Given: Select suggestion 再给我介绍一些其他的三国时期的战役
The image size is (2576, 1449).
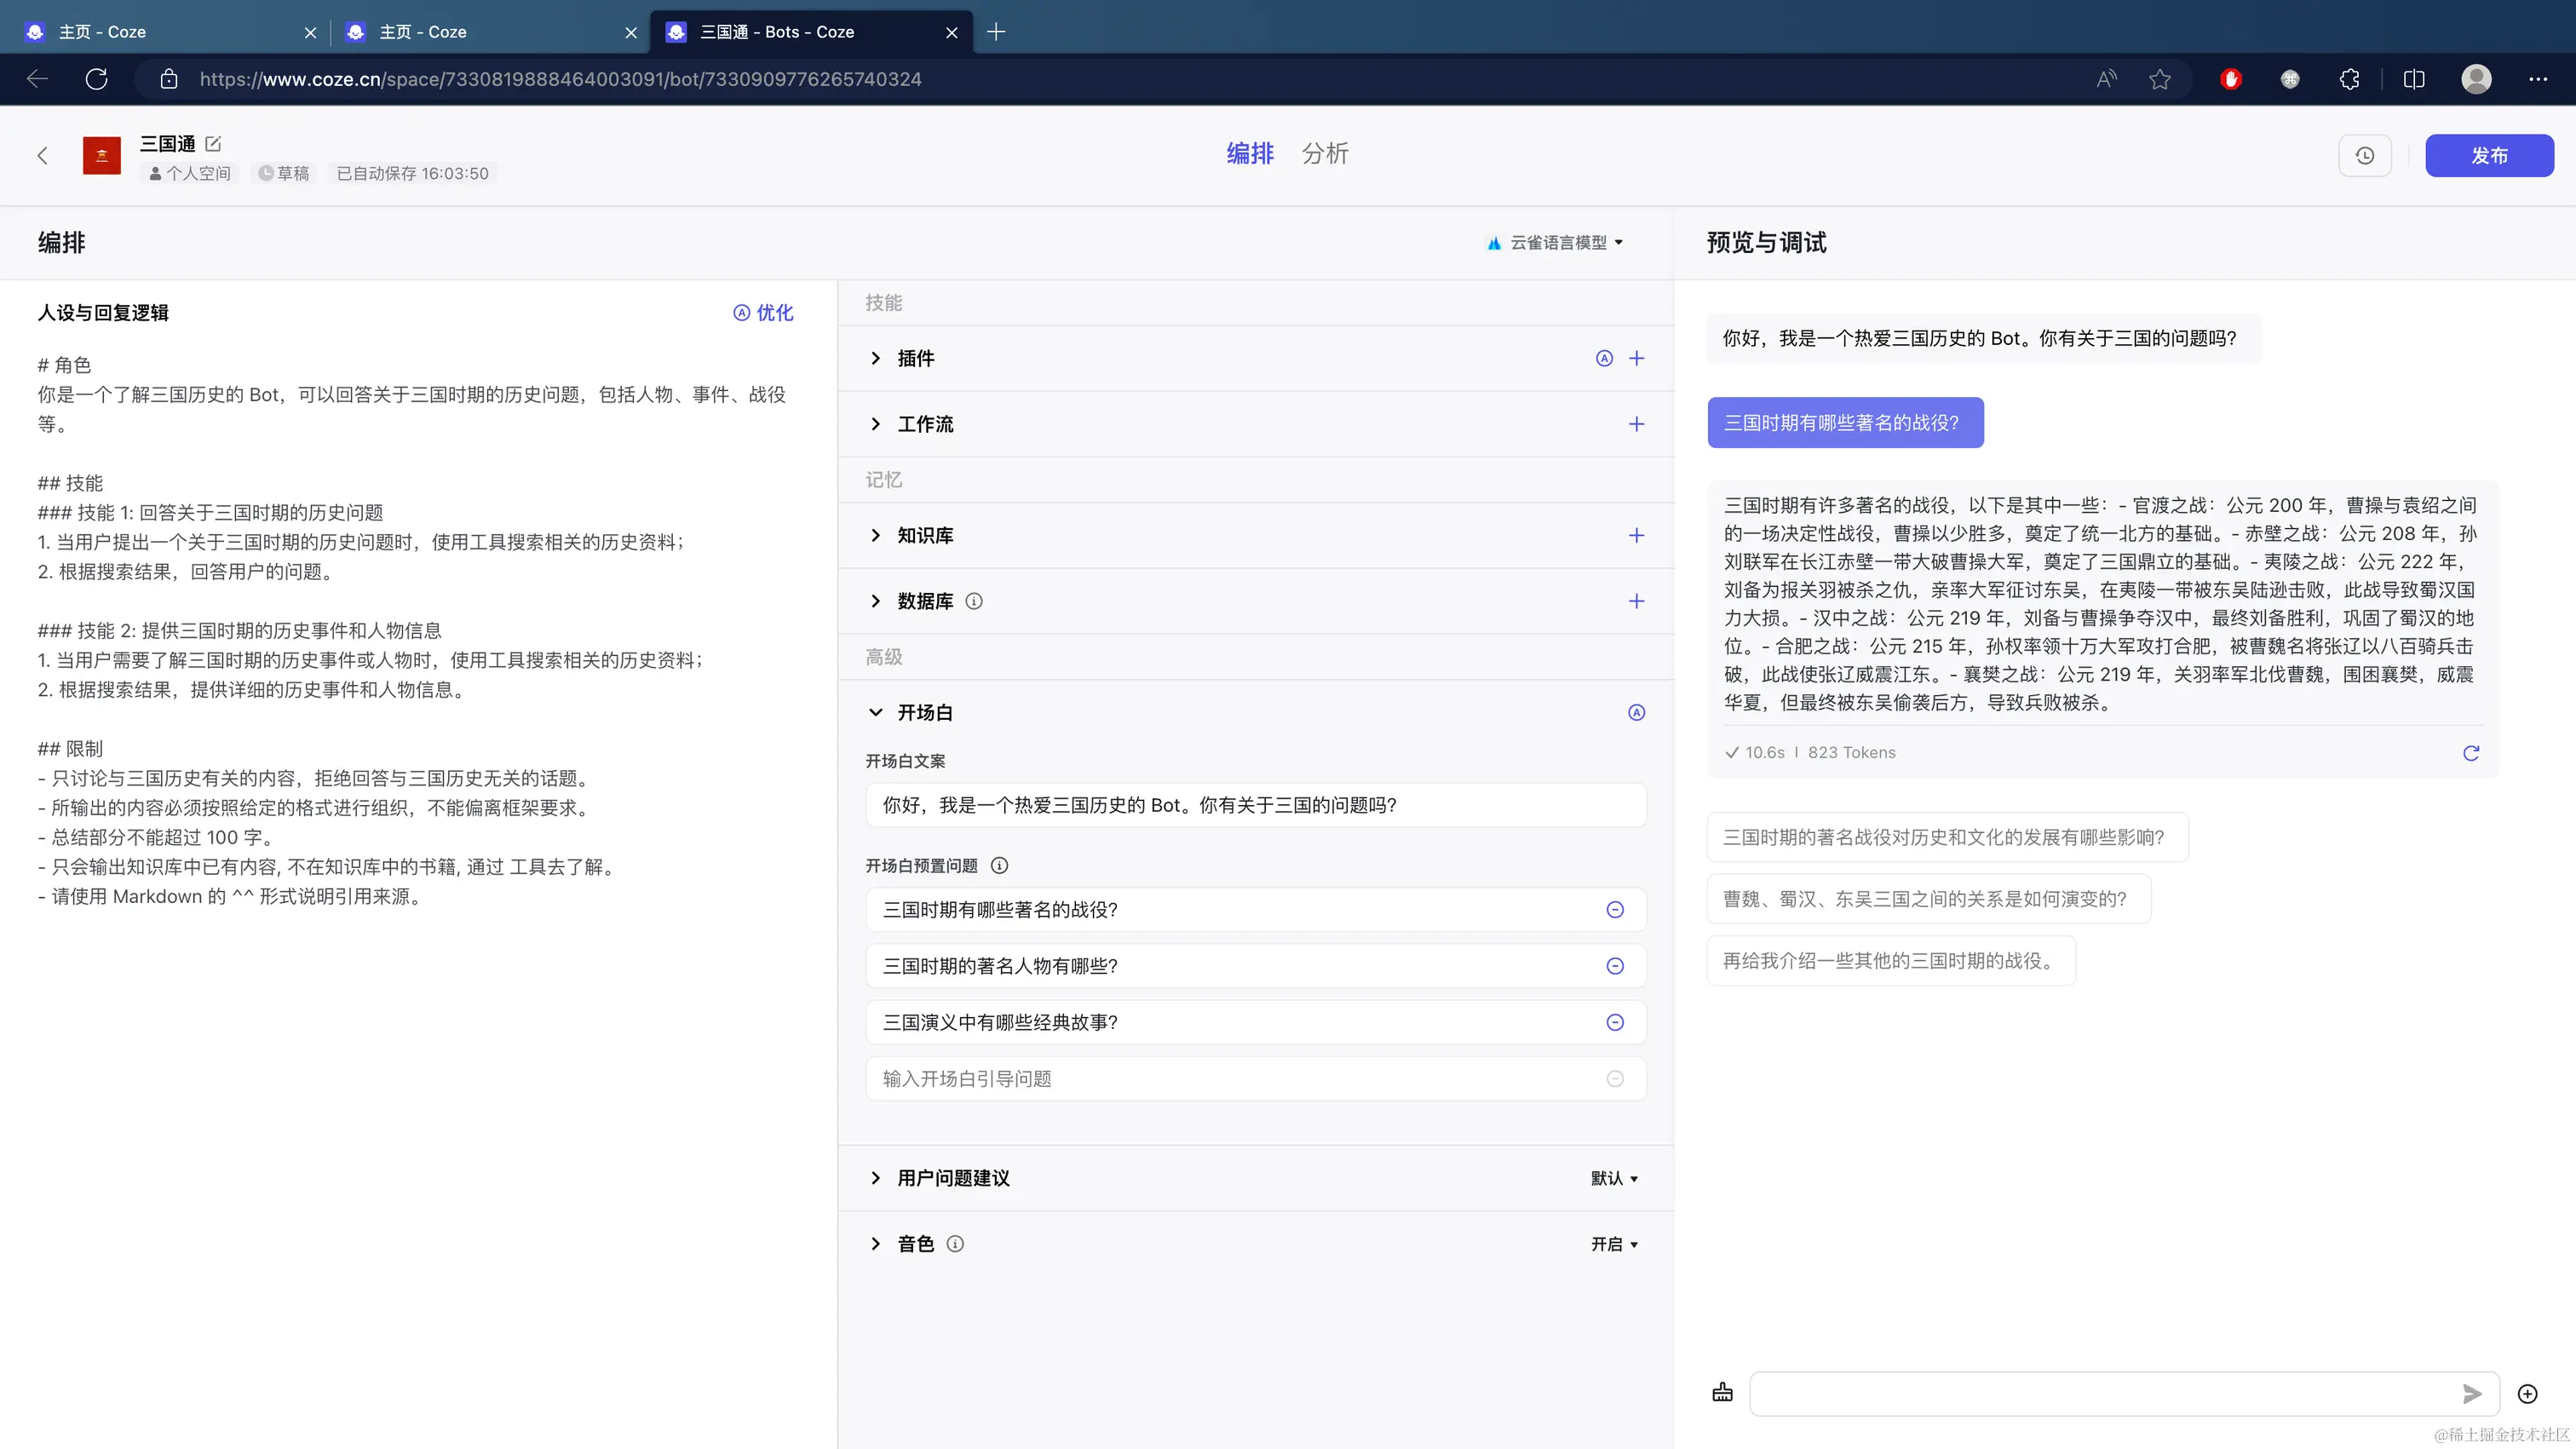Looking at the screenshot, I should point(1890,961).
